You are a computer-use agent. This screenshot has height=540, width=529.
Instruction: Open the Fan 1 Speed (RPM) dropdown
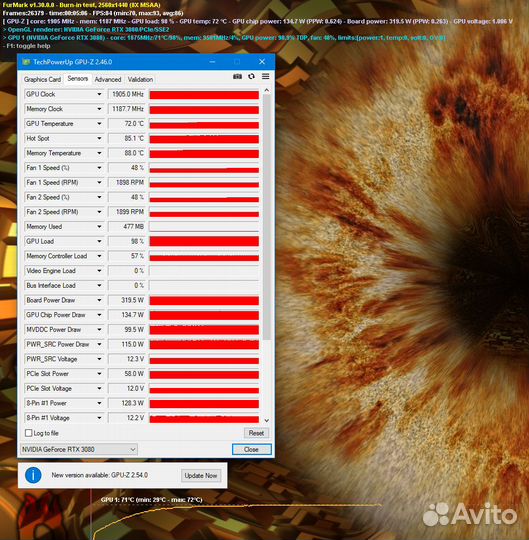[x=99, y=183]
